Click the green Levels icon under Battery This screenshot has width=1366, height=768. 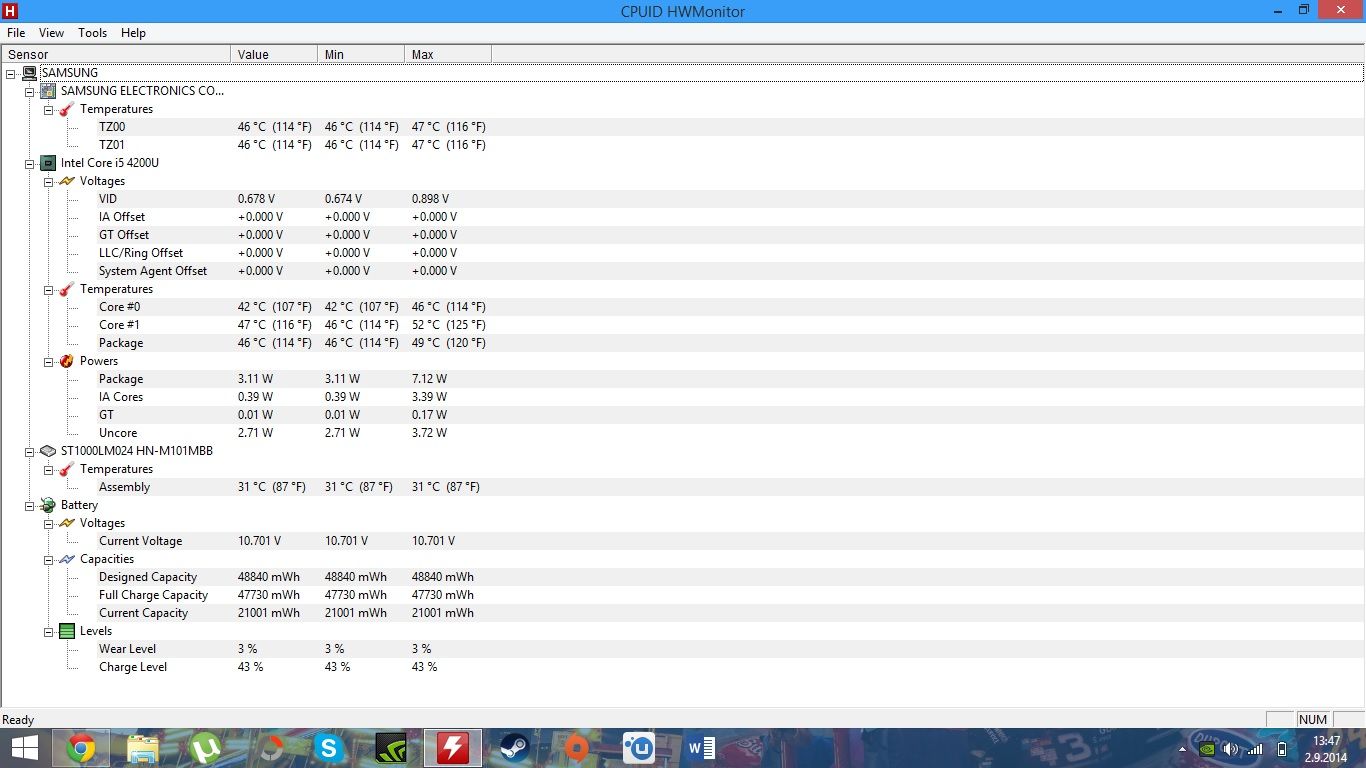[x=67, y=631]
